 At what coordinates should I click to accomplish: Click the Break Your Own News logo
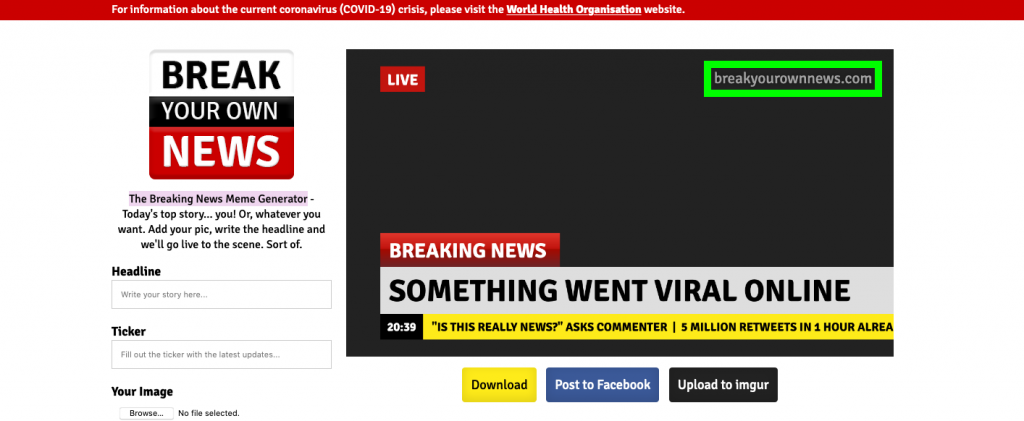221,114
